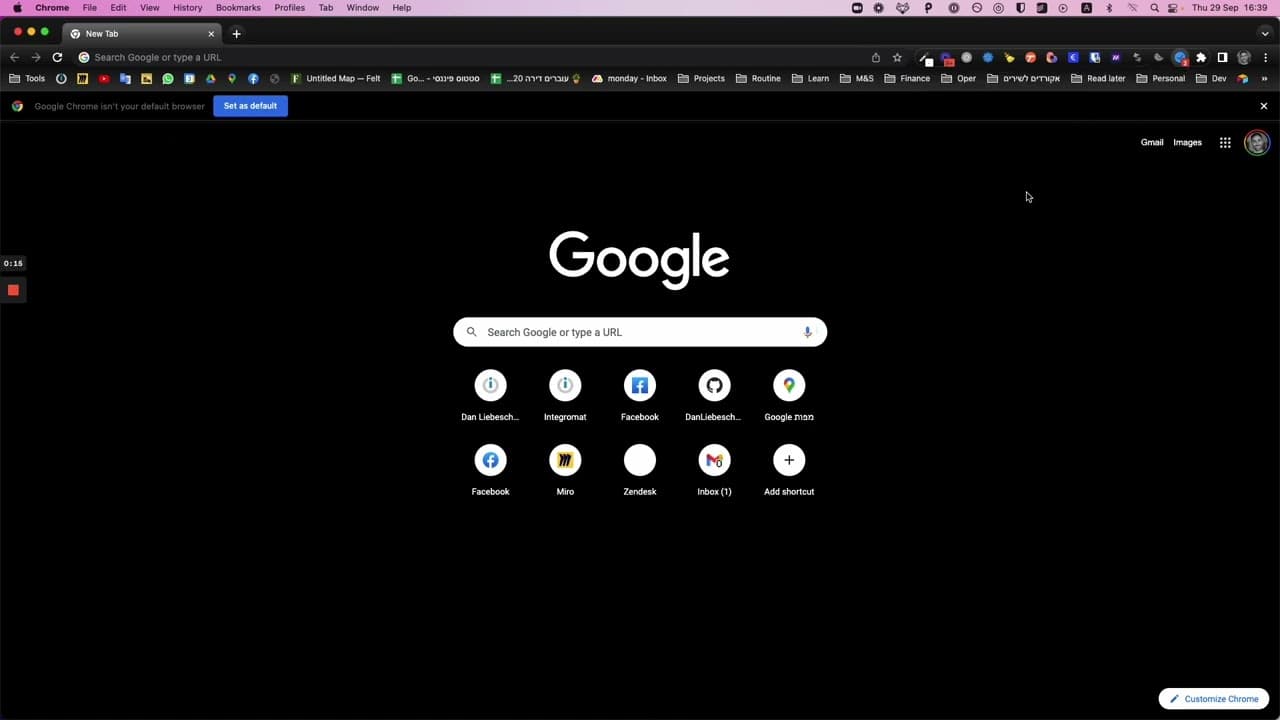Open Miro bookmark icon in bookmarks bar

(83, 79)
